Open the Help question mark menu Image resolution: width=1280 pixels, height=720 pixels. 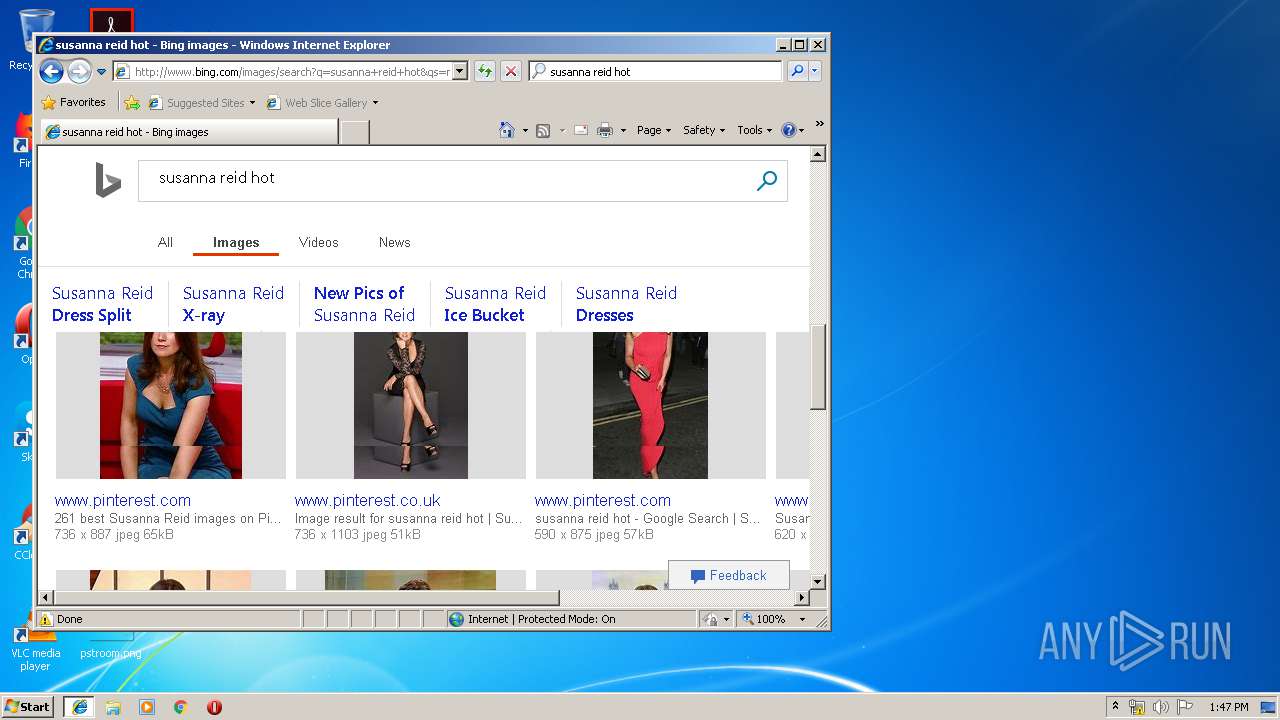[x=792, y=130]
